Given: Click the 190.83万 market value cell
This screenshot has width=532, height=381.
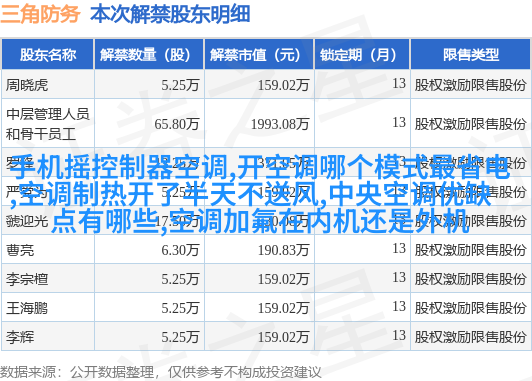Looking at the screenshot, I should pyautogui.click(x=283, y=250).
